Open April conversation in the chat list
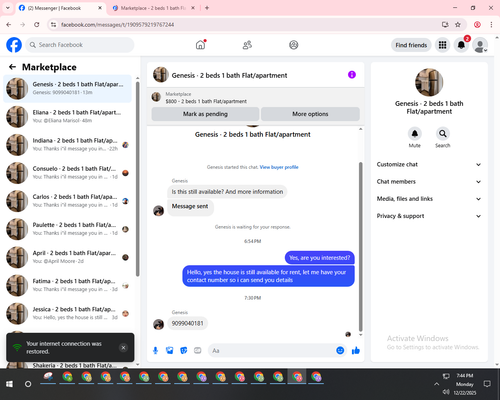Screen dimensions: 500x400 68,257
